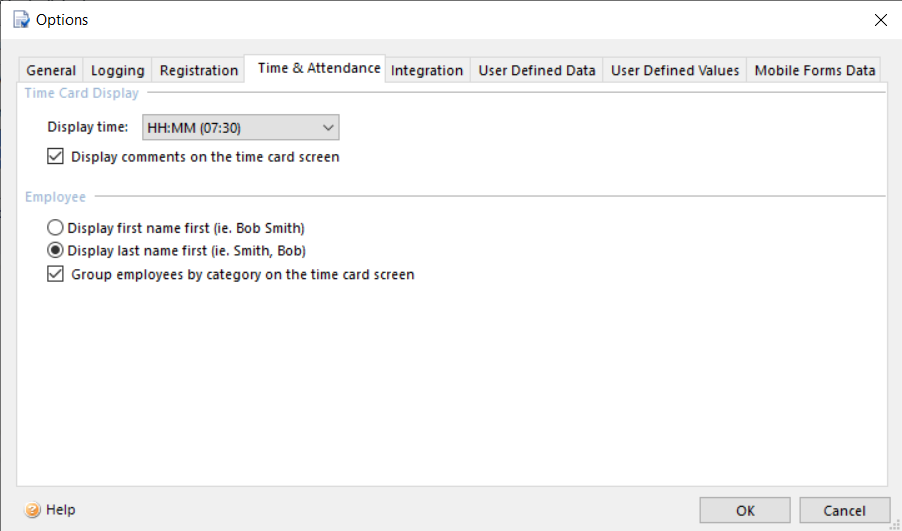Viewport: 902px width, 531px height.
Task: Confirm settings with the OK button
Action: coord(745,510)
